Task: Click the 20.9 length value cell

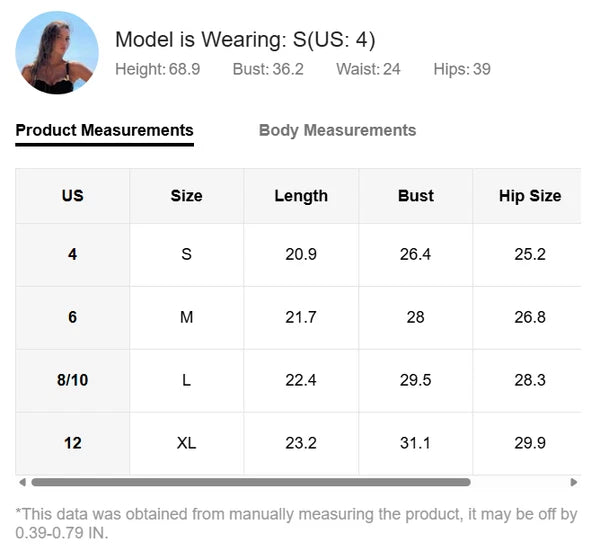Action: point(301,254)
